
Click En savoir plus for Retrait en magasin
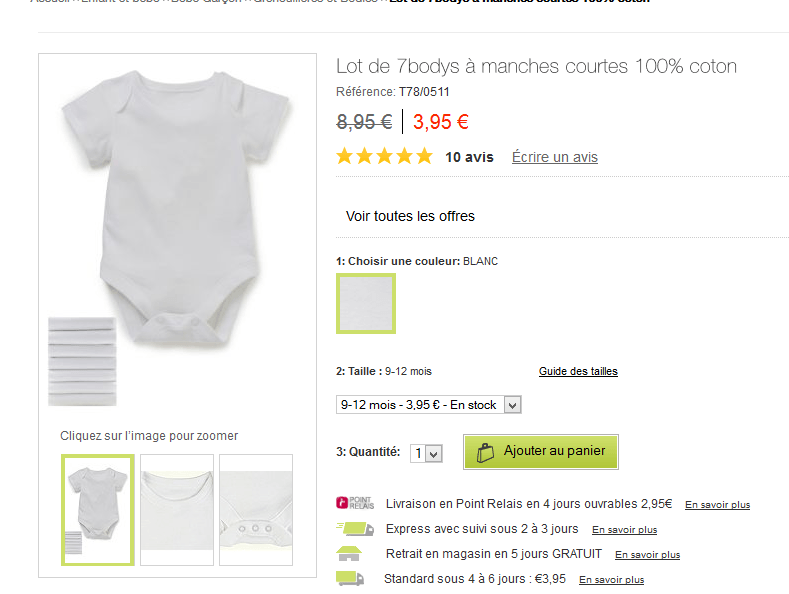(647, 555)
